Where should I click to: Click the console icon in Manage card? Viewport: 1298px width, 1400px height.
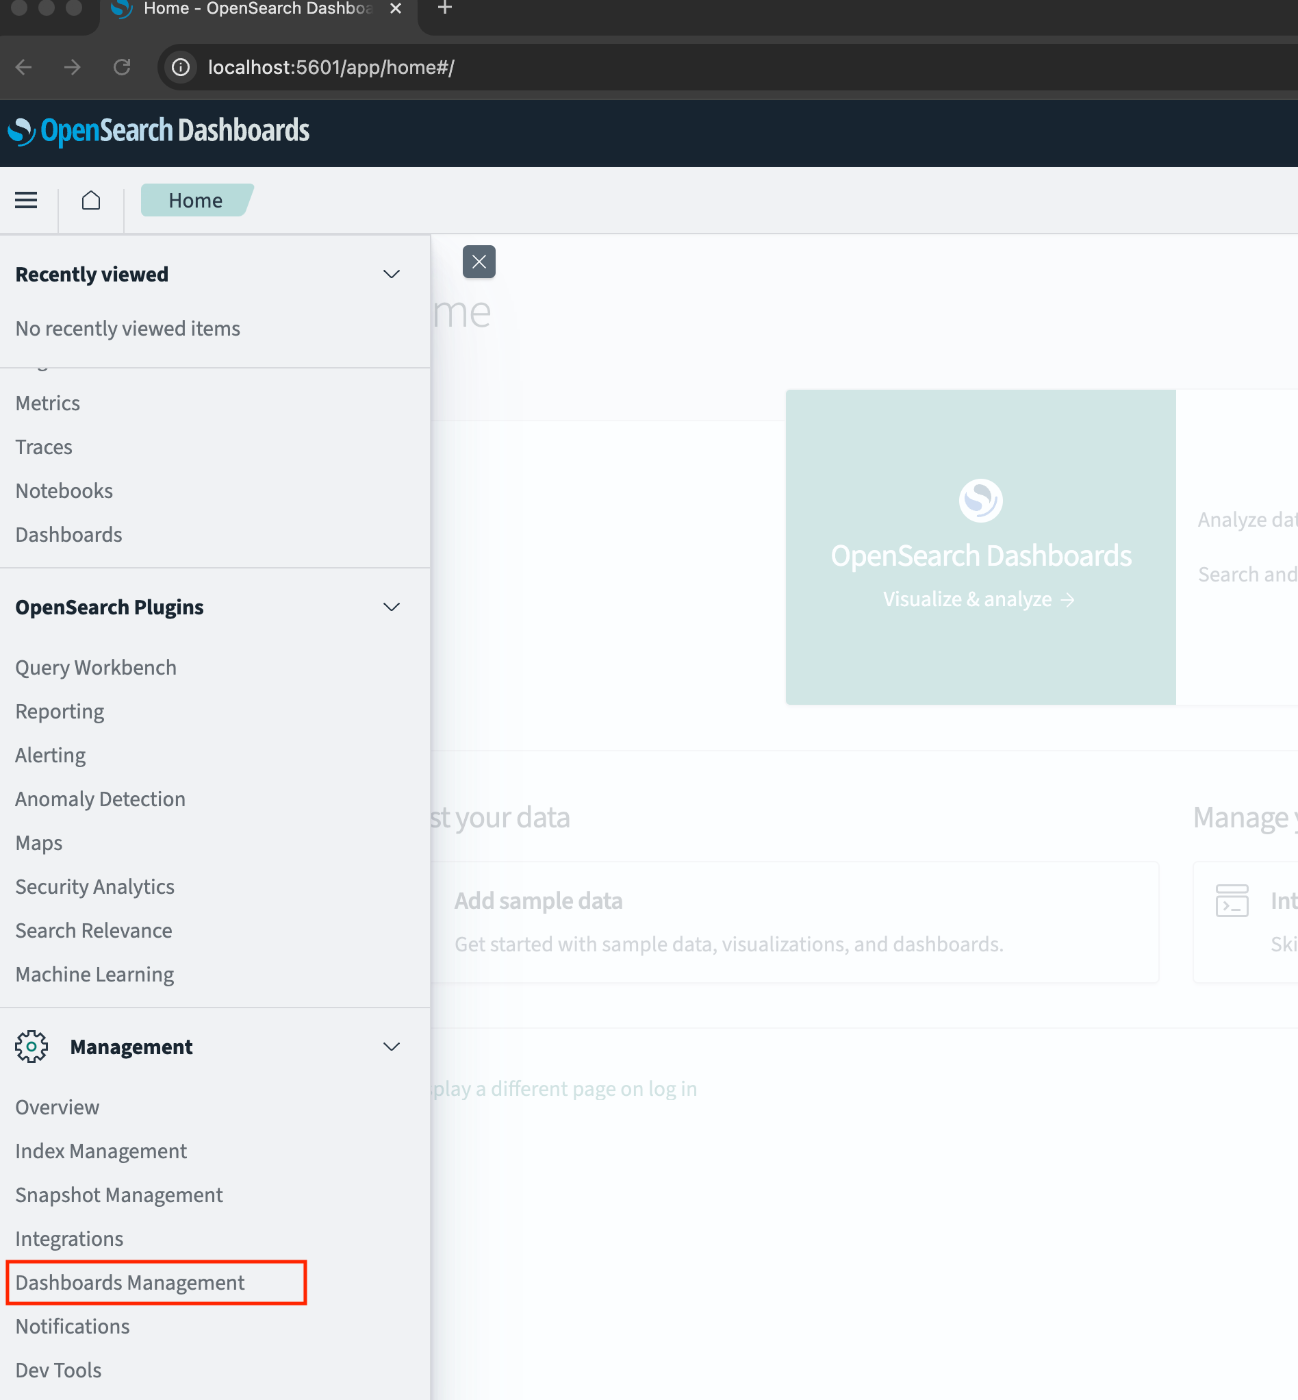tap(1232, 900)
